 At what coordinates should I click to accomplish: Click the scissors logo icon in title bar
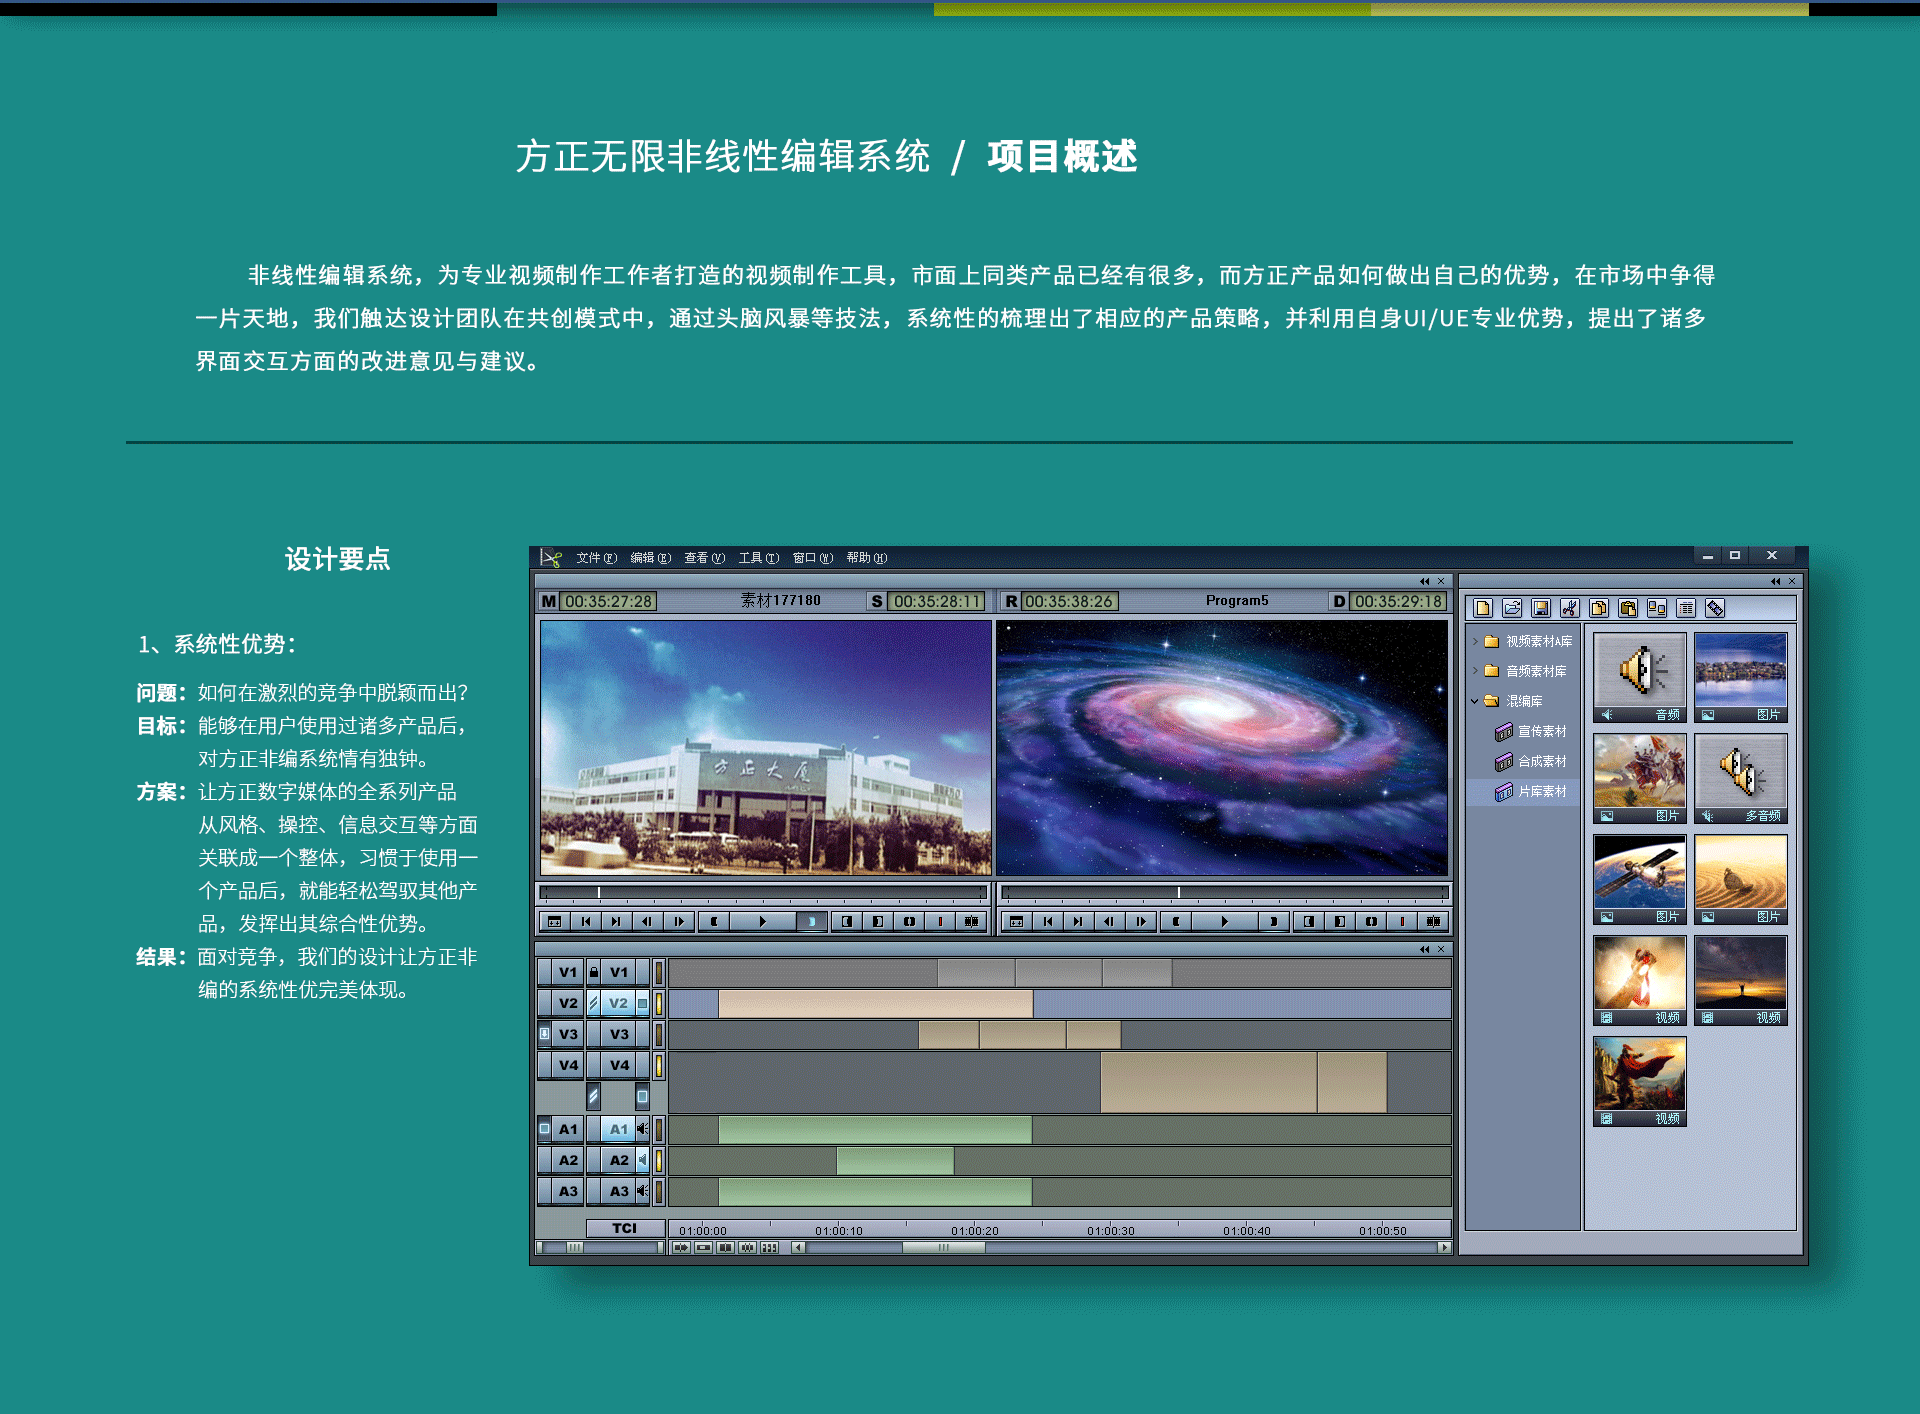[x=551, y=558]
